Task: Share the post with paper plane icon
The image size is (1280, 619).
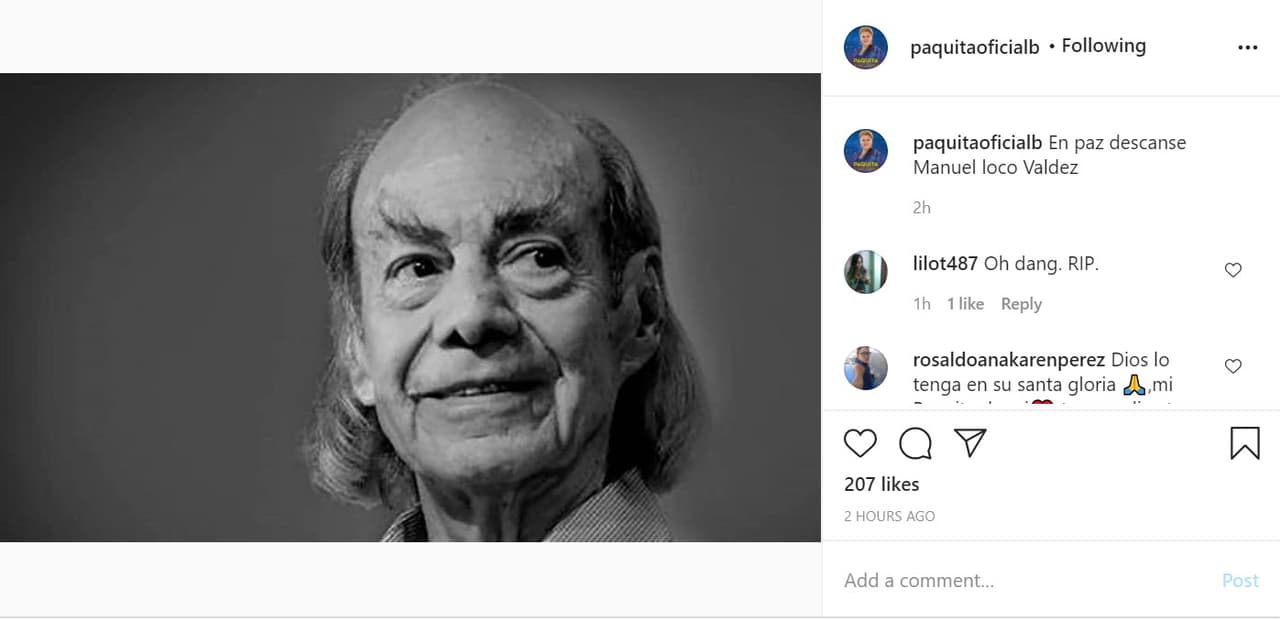Action: coord(970,443)
